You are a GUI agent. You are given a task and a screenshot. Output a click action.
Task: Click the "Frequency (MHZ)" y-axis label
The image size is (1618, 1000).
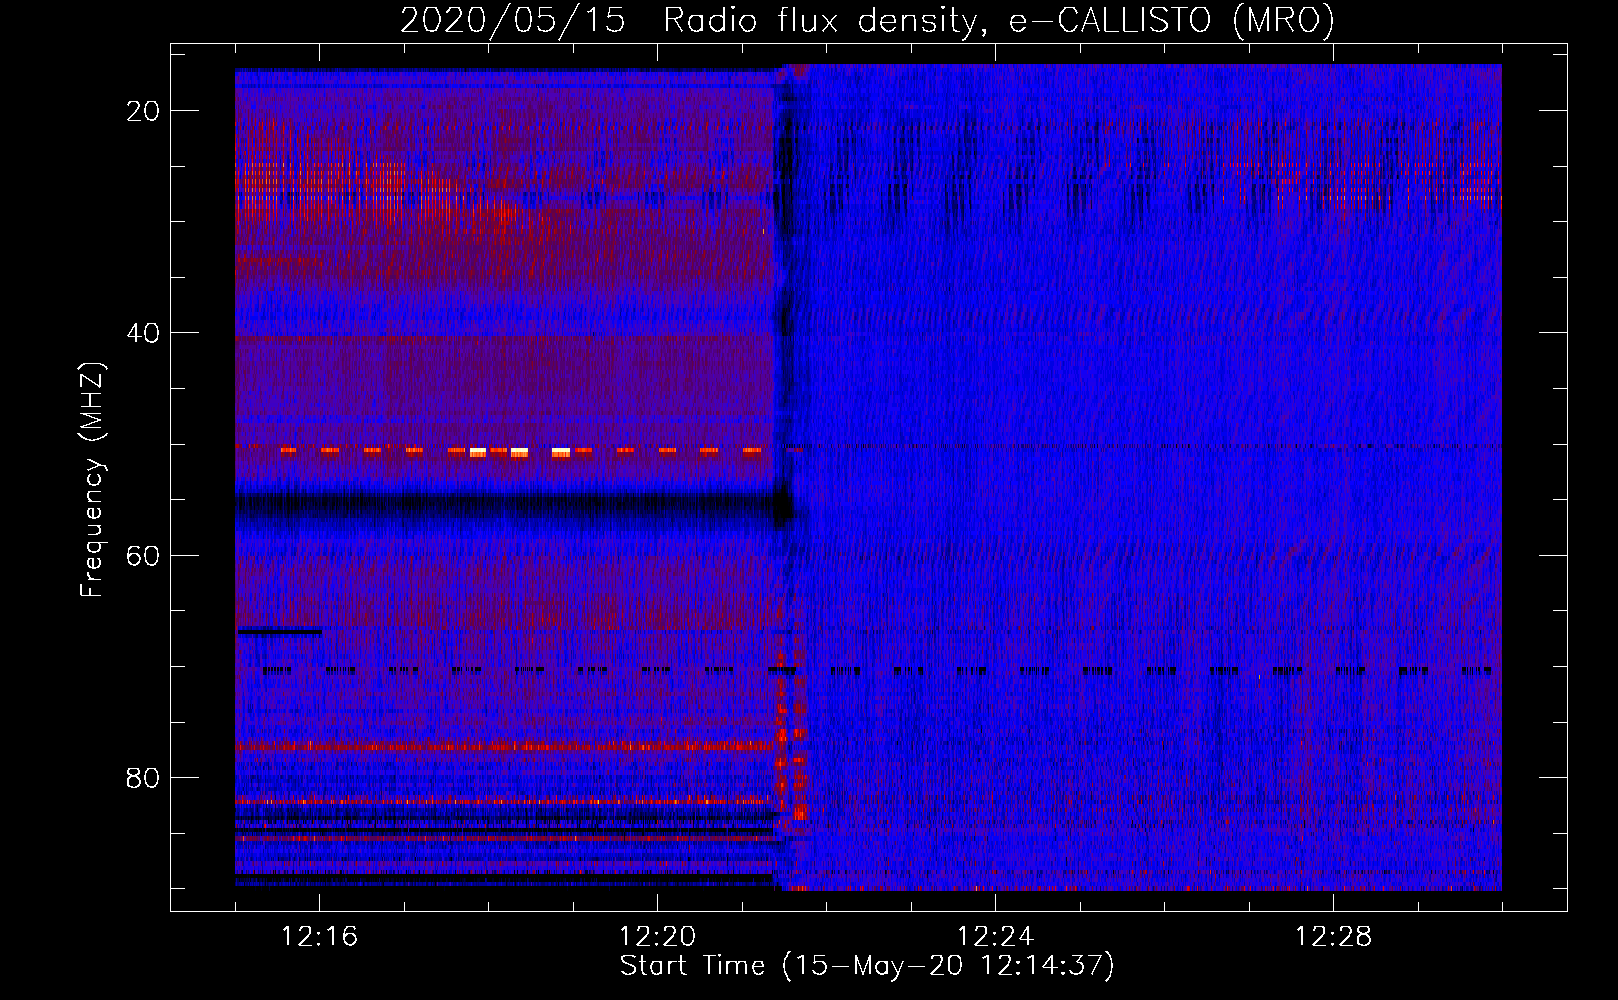point(92,480)
